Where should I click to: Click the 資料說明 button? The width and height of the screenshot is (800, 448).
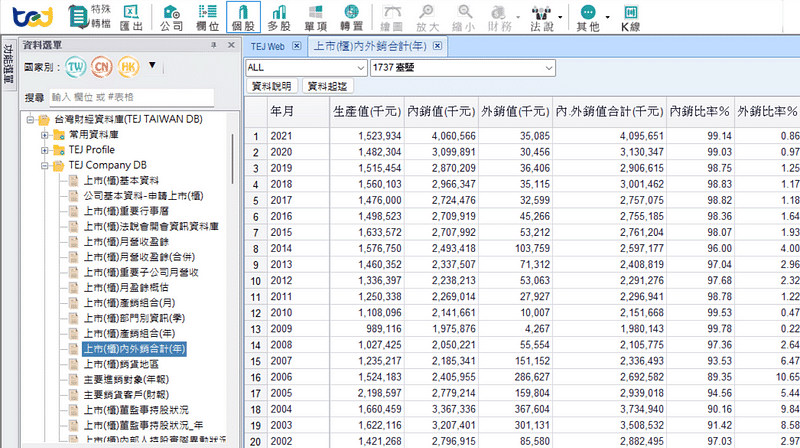click(271, 87)
